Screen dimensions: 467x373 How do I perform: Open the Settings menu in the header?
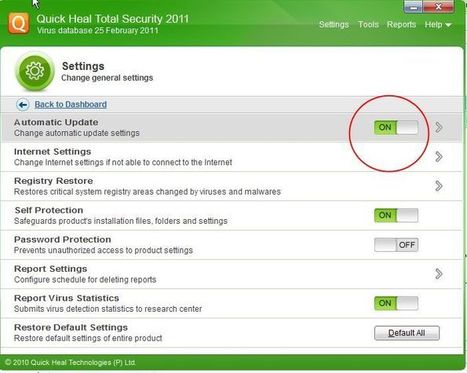(x=334, y=25)
